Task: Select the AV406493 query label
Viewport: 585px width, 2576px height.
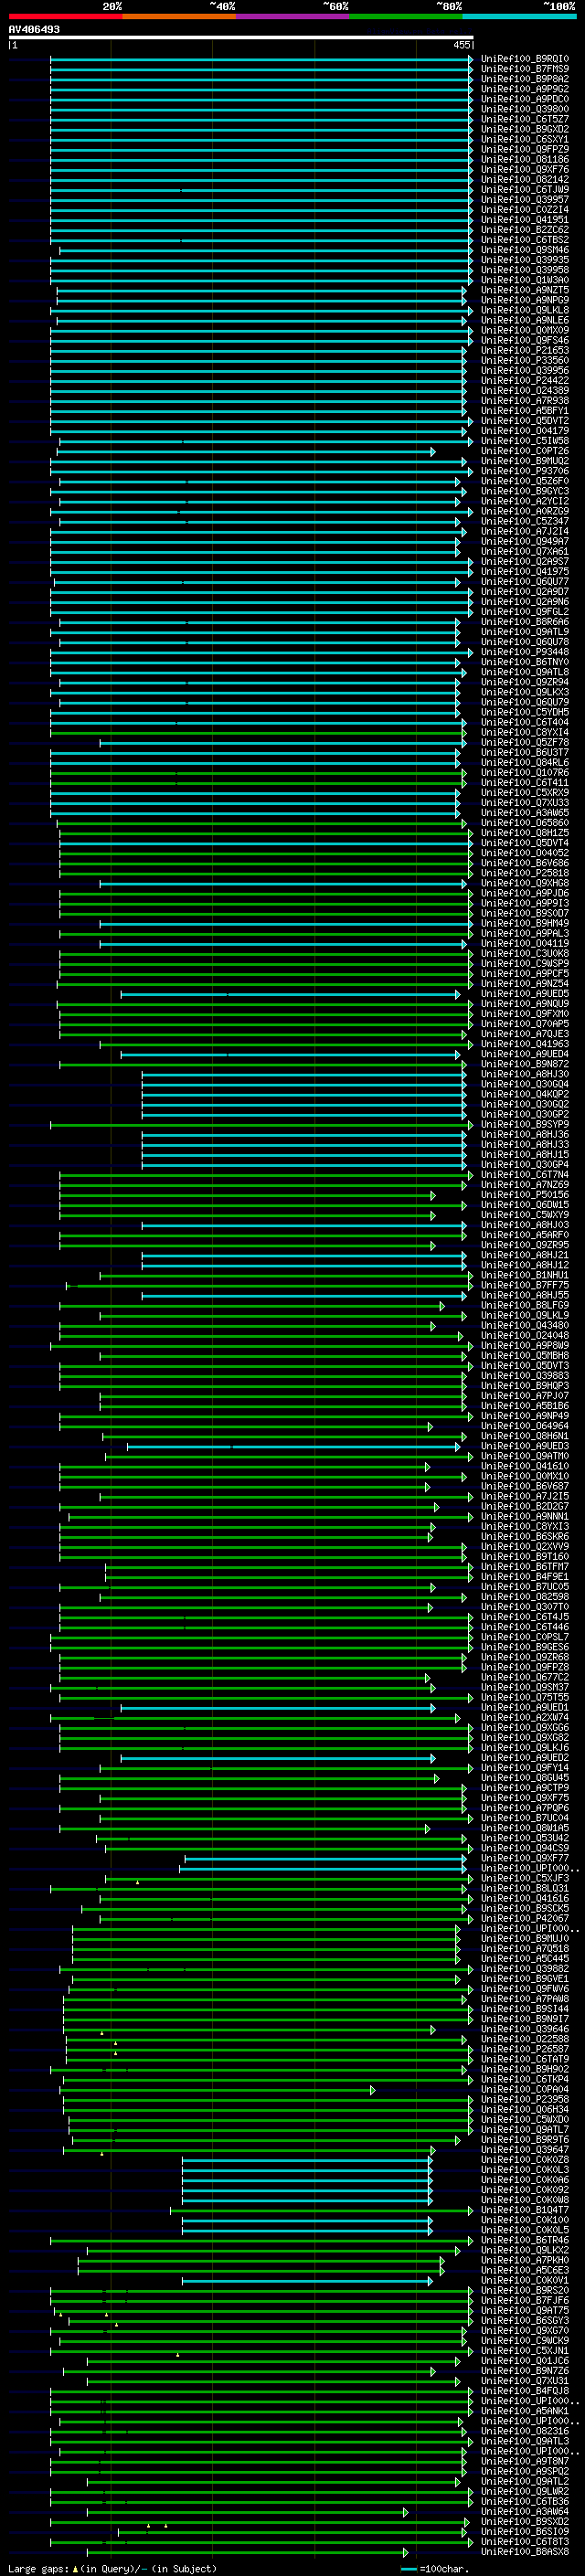Action: (34, 29)
